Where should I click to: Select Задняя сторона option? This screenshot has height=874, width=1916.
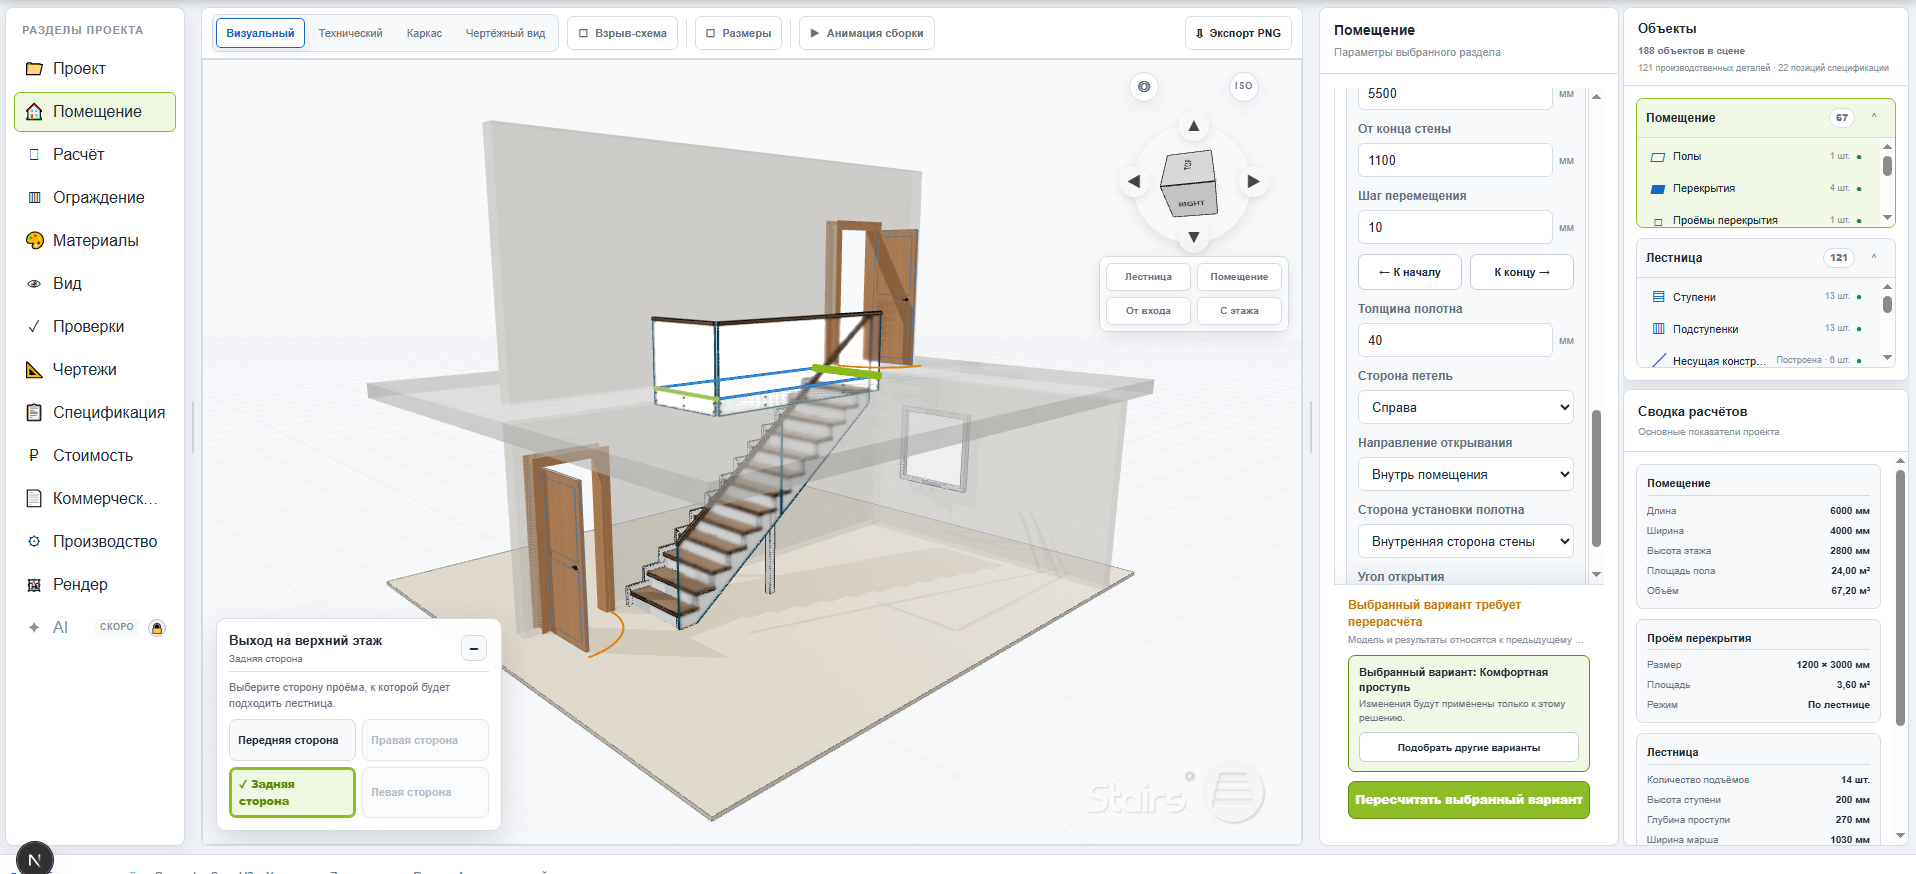[292, 793]
